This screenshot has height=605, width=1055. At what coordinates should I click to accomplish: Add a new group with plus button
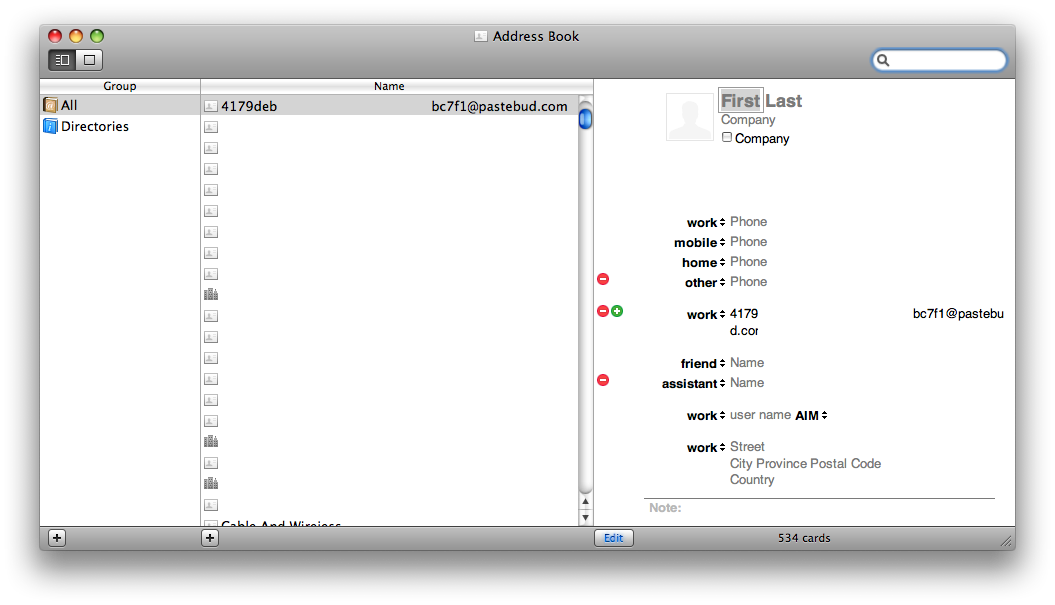[x=57, y=538]
